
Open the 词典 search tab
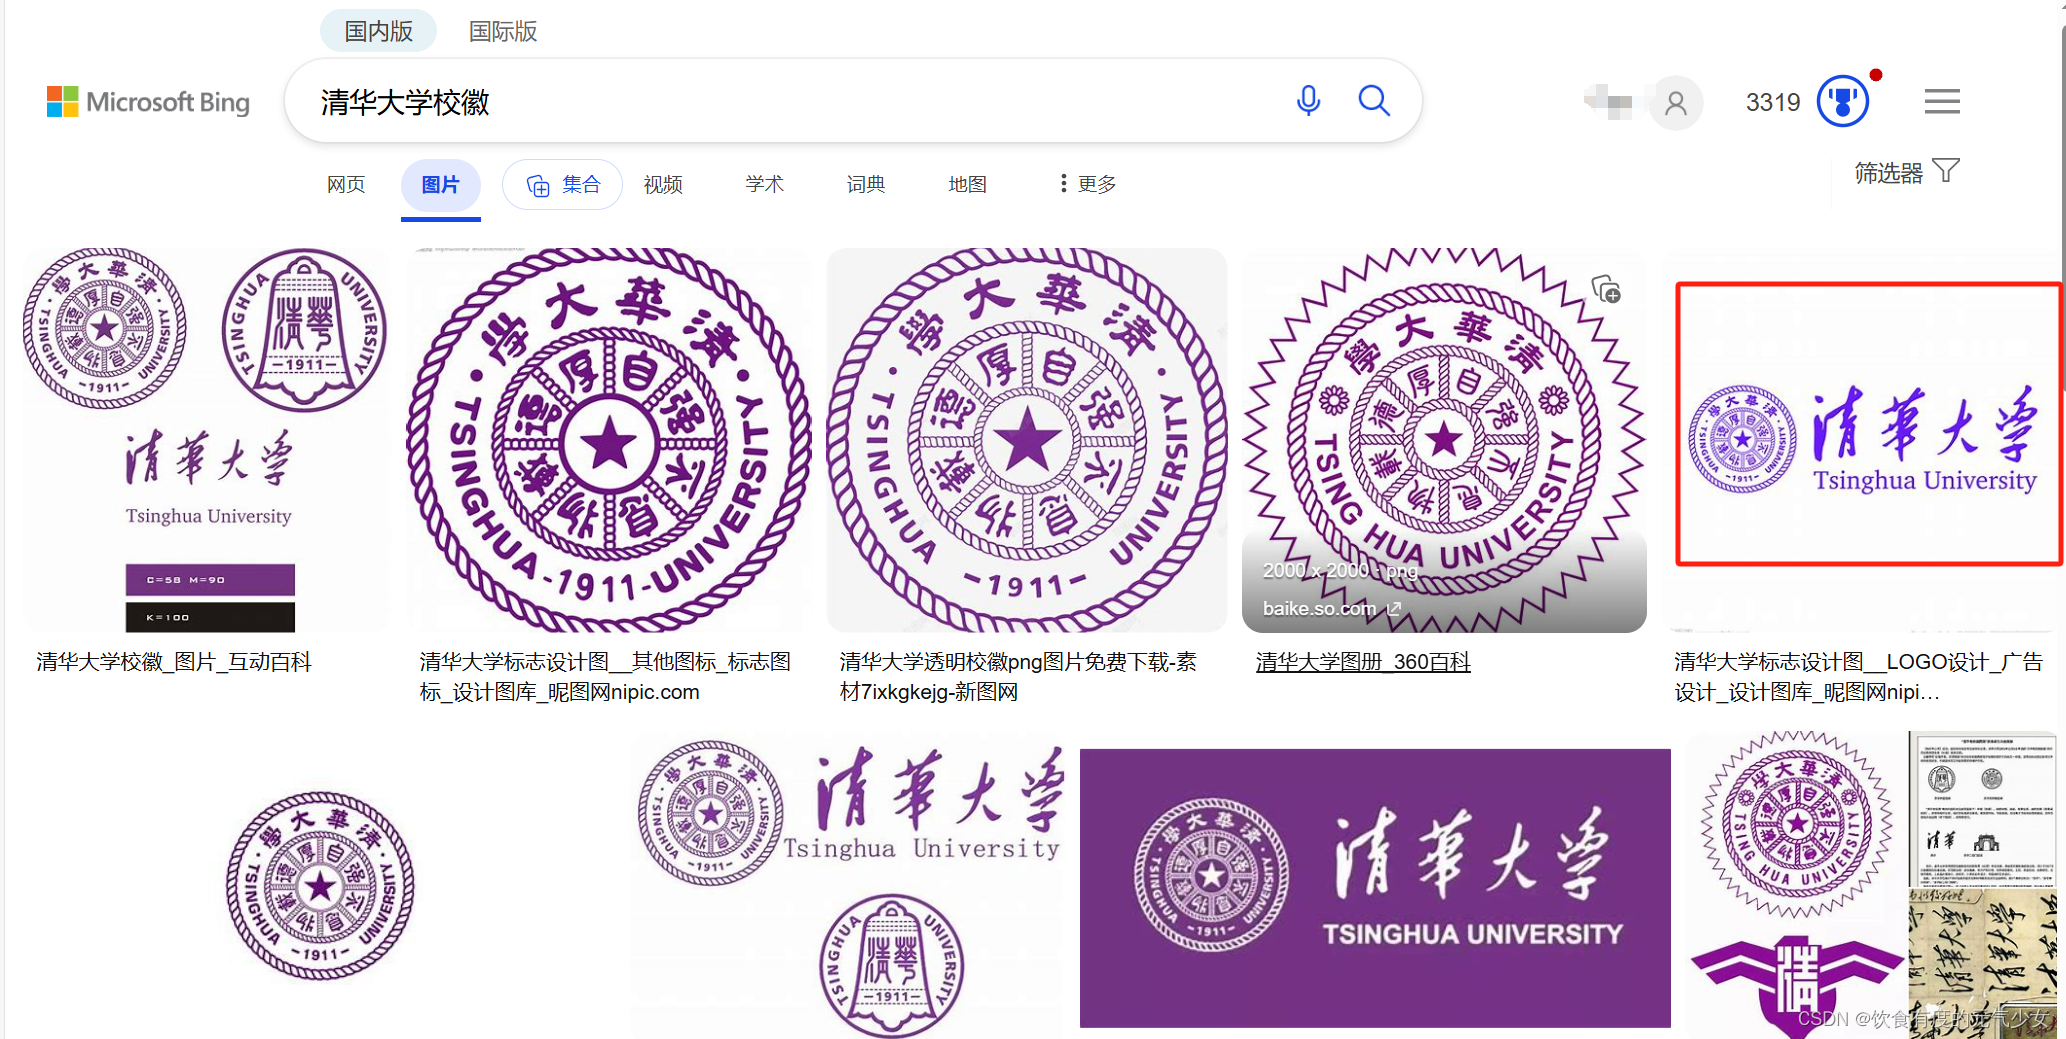[x=866, y=184]
